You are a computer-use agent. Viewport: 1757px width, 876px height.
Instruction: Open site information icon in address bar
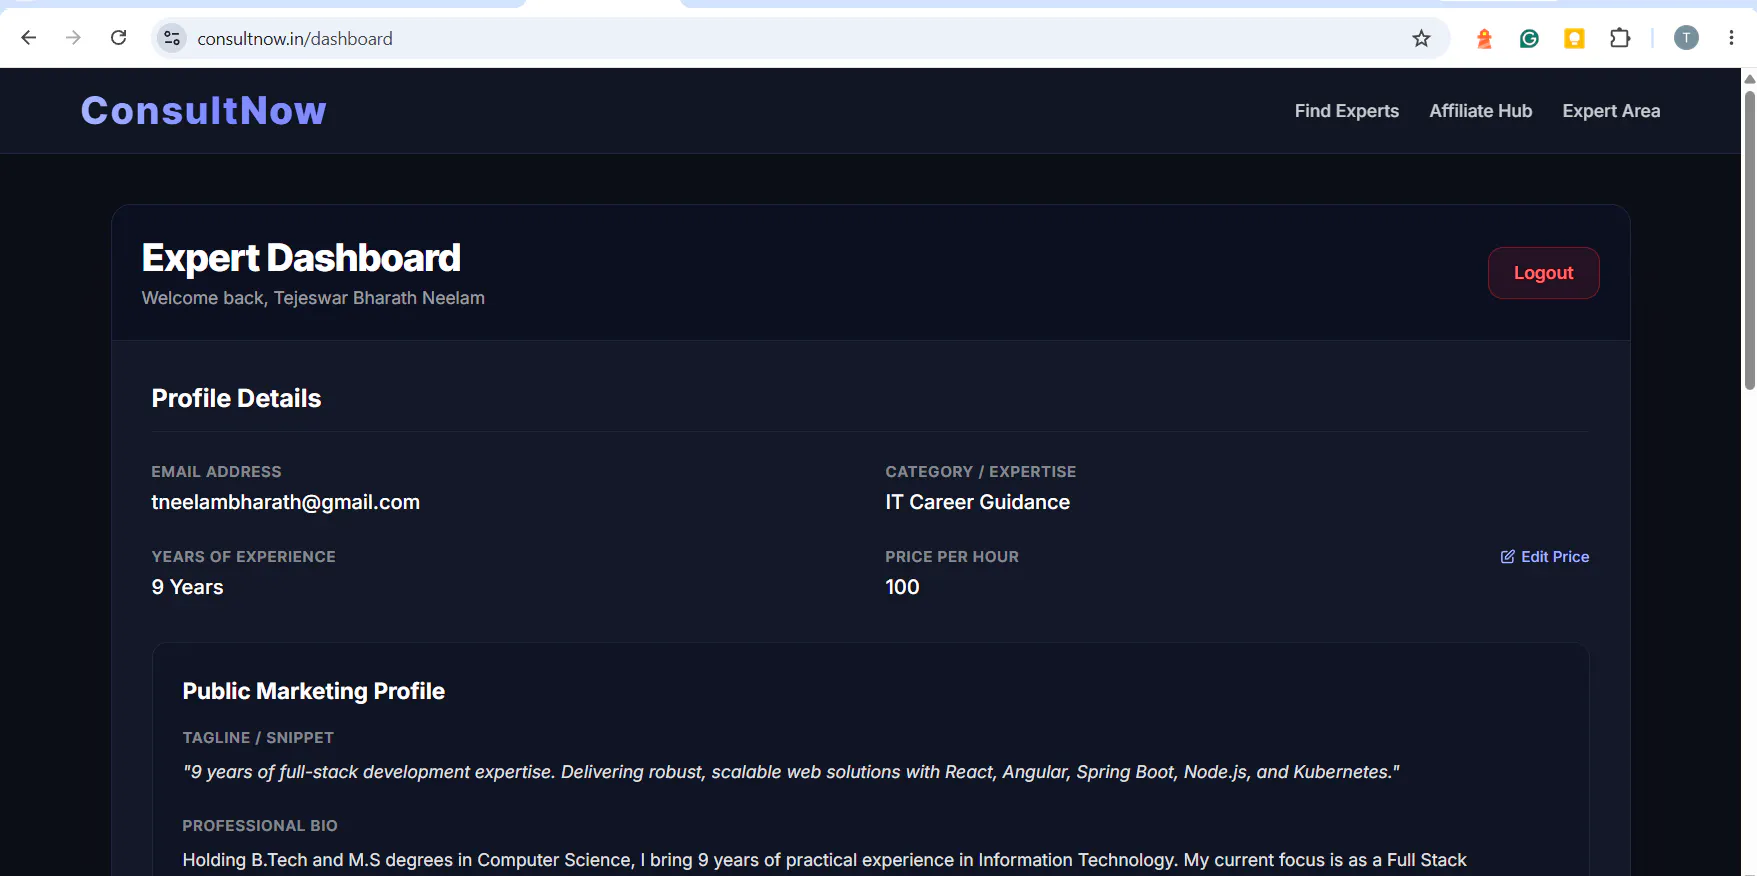coord(172,38)
